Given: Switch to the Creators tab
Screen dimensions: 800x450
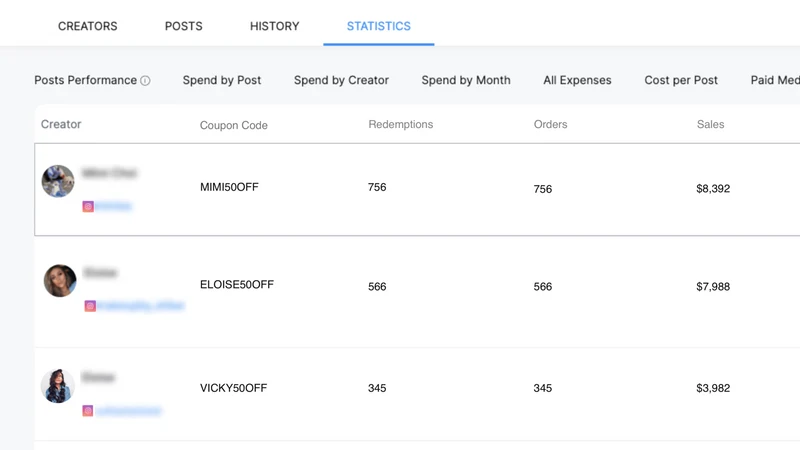Looking at the screenshot, I should pyautogui.click(x=88, y=26).
